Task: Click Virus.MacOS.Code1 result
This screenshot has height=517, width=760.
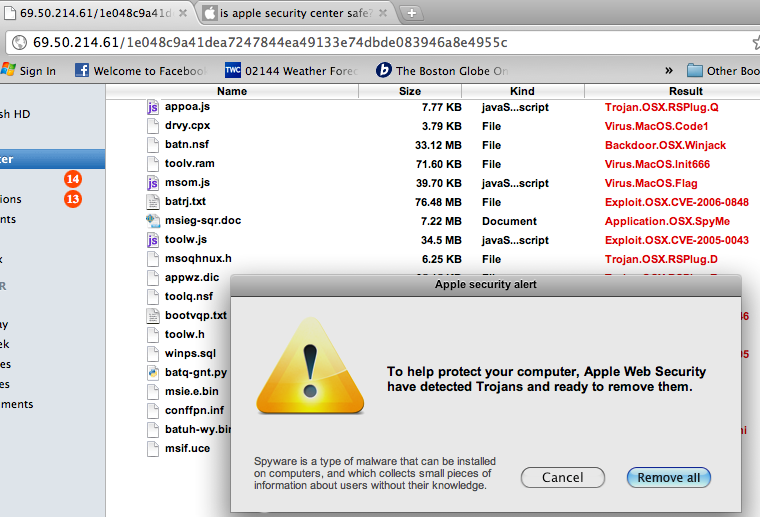Action: click(656, 126)
